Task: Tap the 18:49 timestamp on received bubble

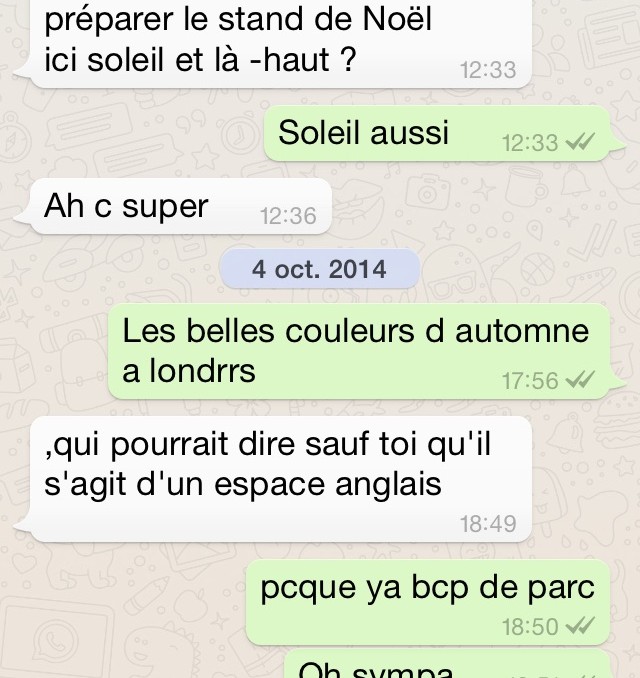Action: tap(488, 524)
